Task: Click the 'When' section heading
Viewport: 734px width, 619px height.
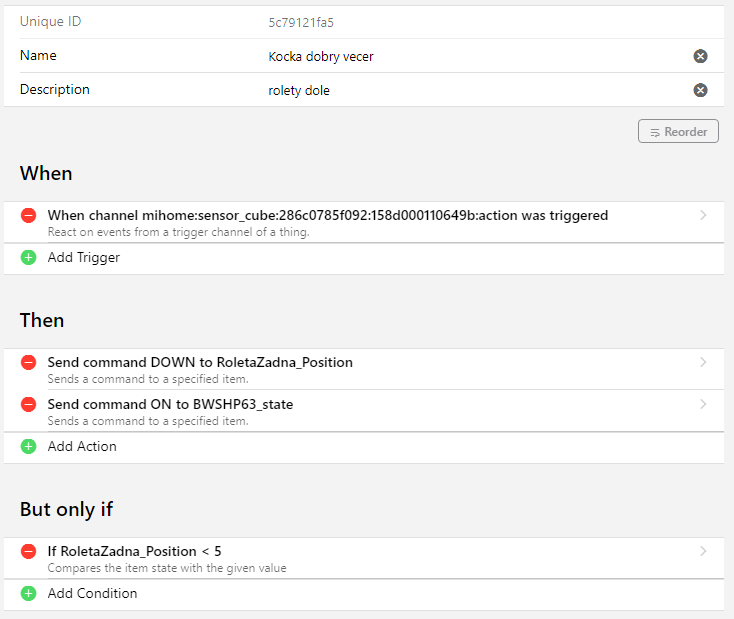Action: tap(46, 173)
